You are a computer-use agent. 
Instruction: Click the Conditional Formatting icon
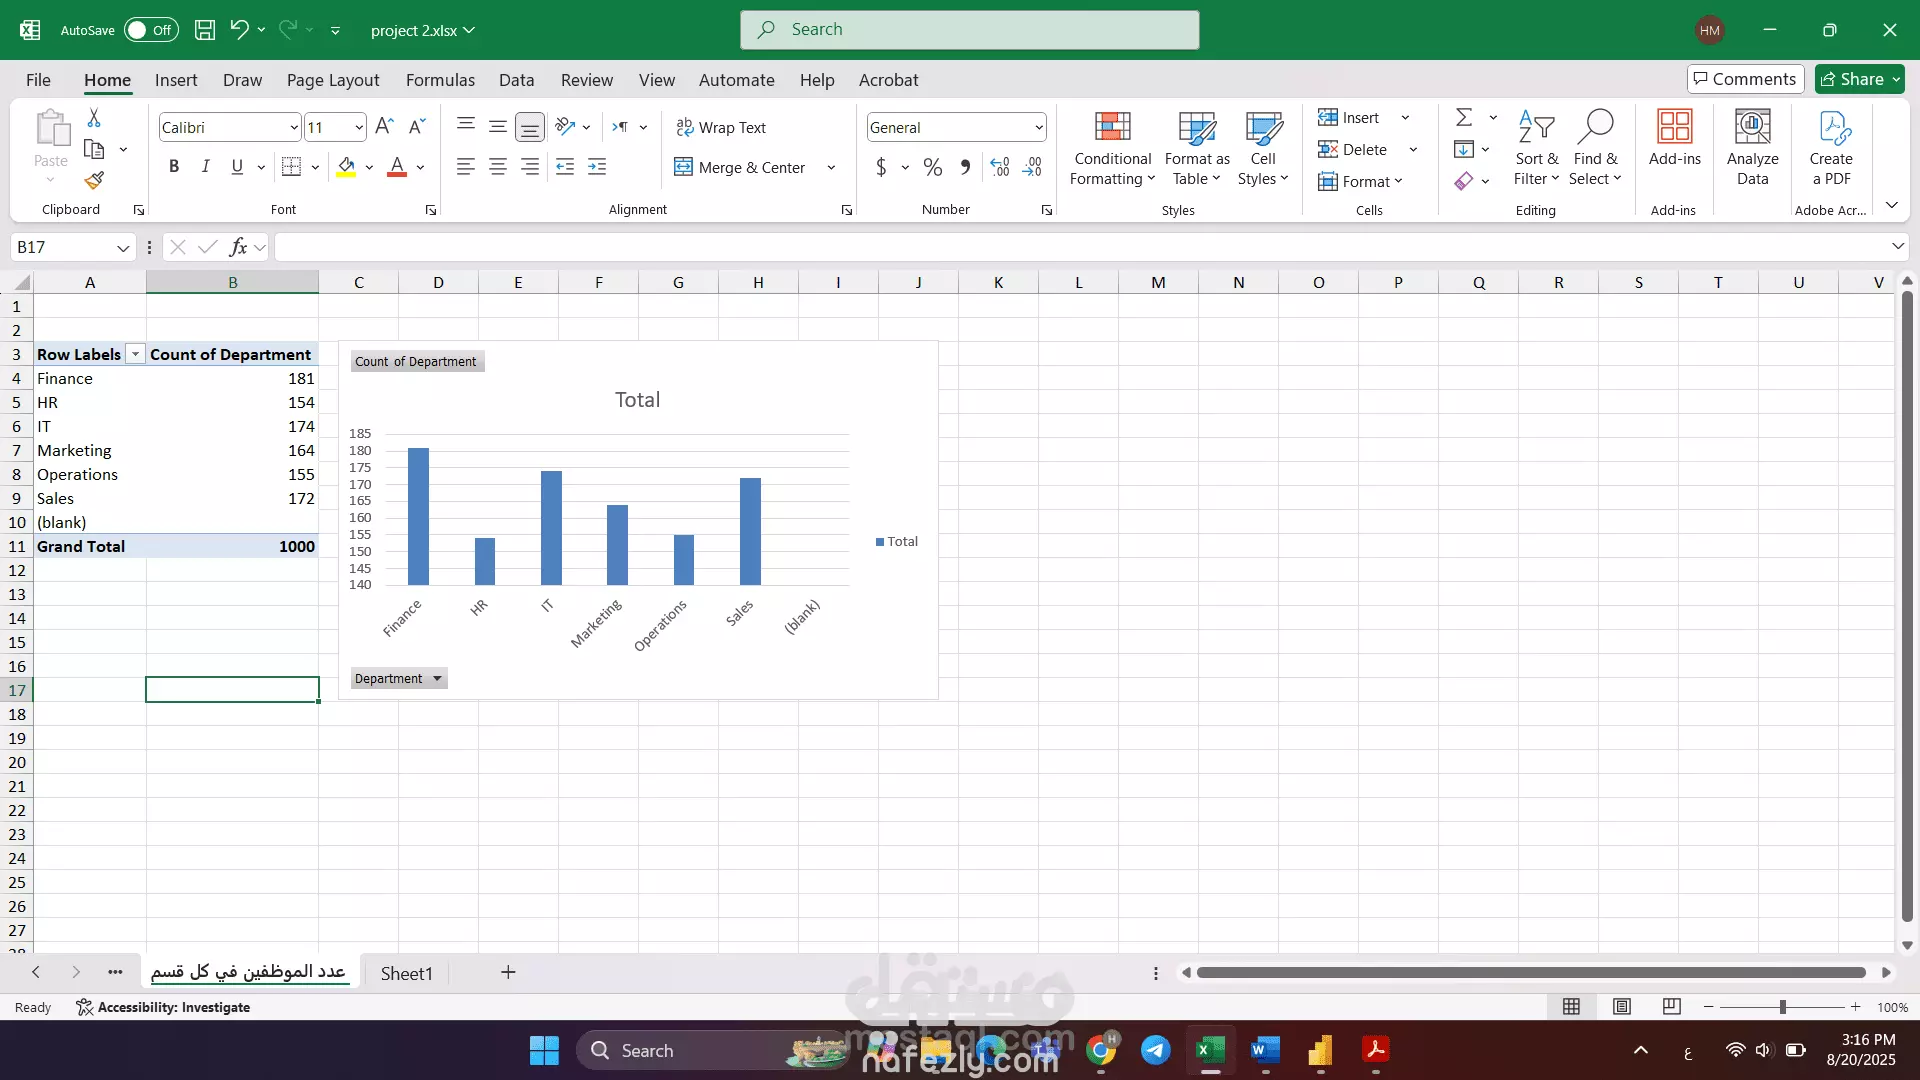[x=1112, y=128]
